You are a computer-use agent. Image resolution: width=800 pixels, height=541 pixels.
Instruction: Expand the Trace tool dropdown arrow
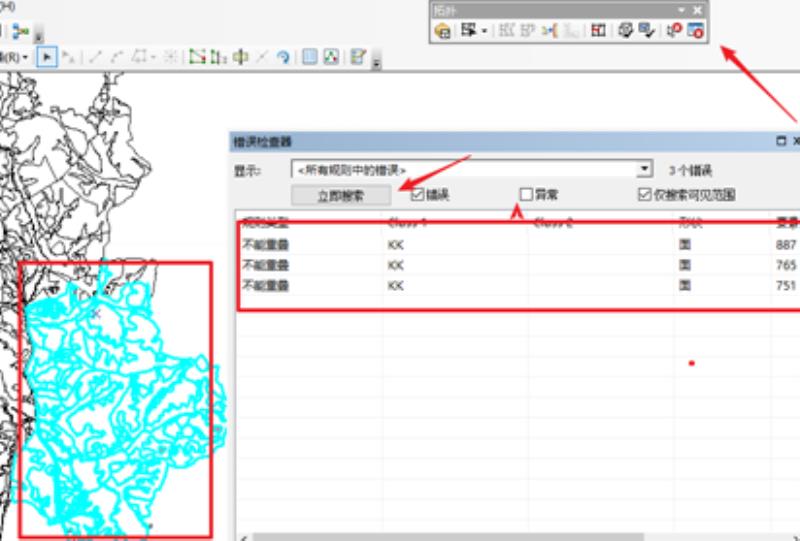(x=152, y=57)
